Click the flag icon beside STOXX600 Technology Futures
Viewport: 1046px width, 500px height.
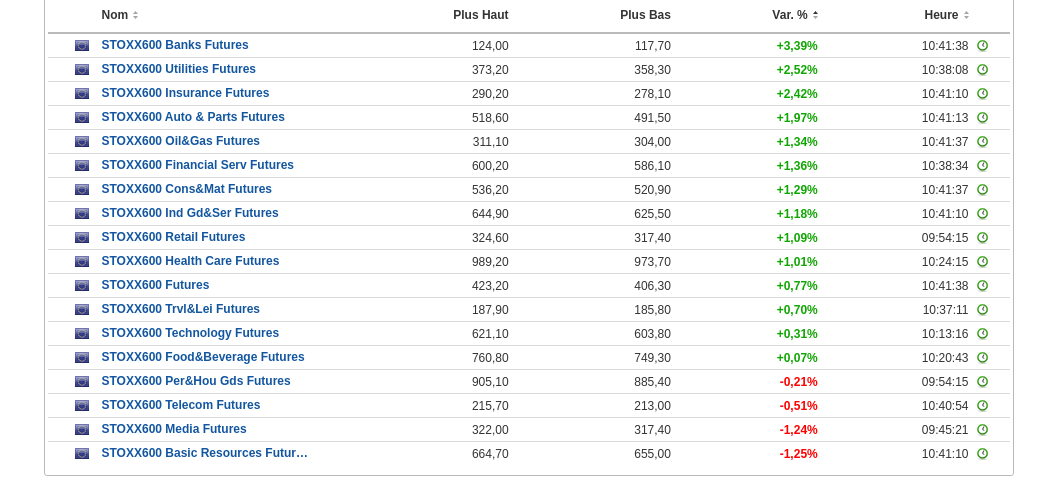(x=82, y=334)
